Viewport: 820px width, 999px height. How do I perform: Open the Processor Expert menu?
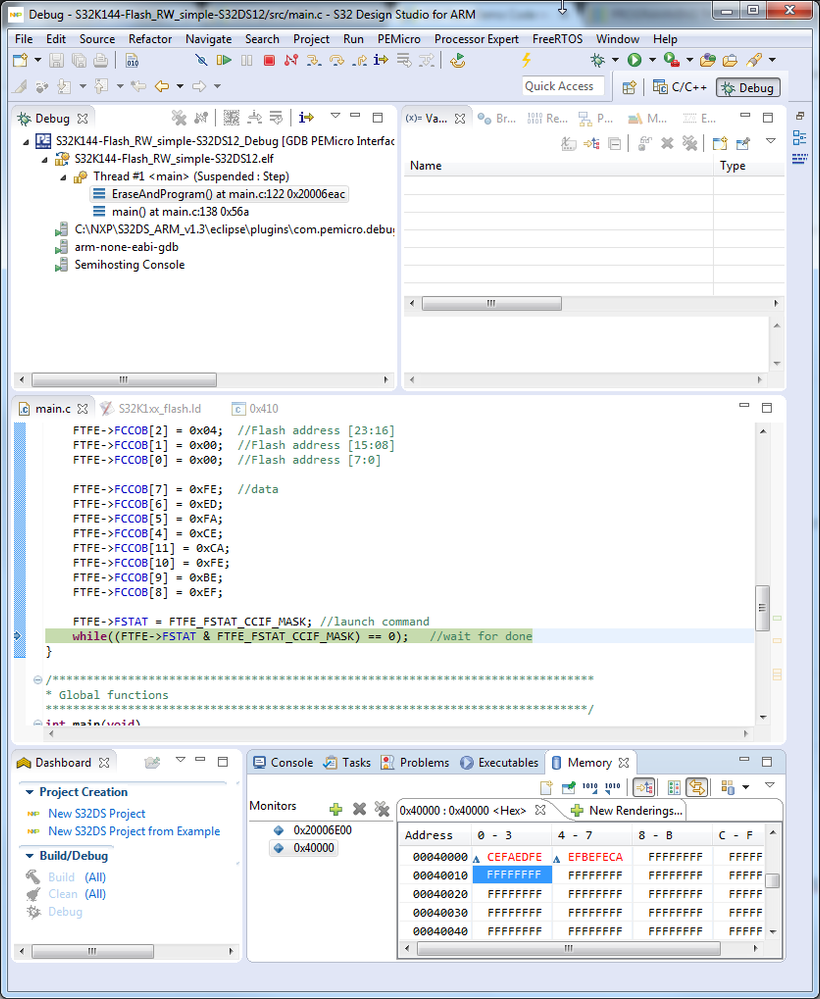477,39
